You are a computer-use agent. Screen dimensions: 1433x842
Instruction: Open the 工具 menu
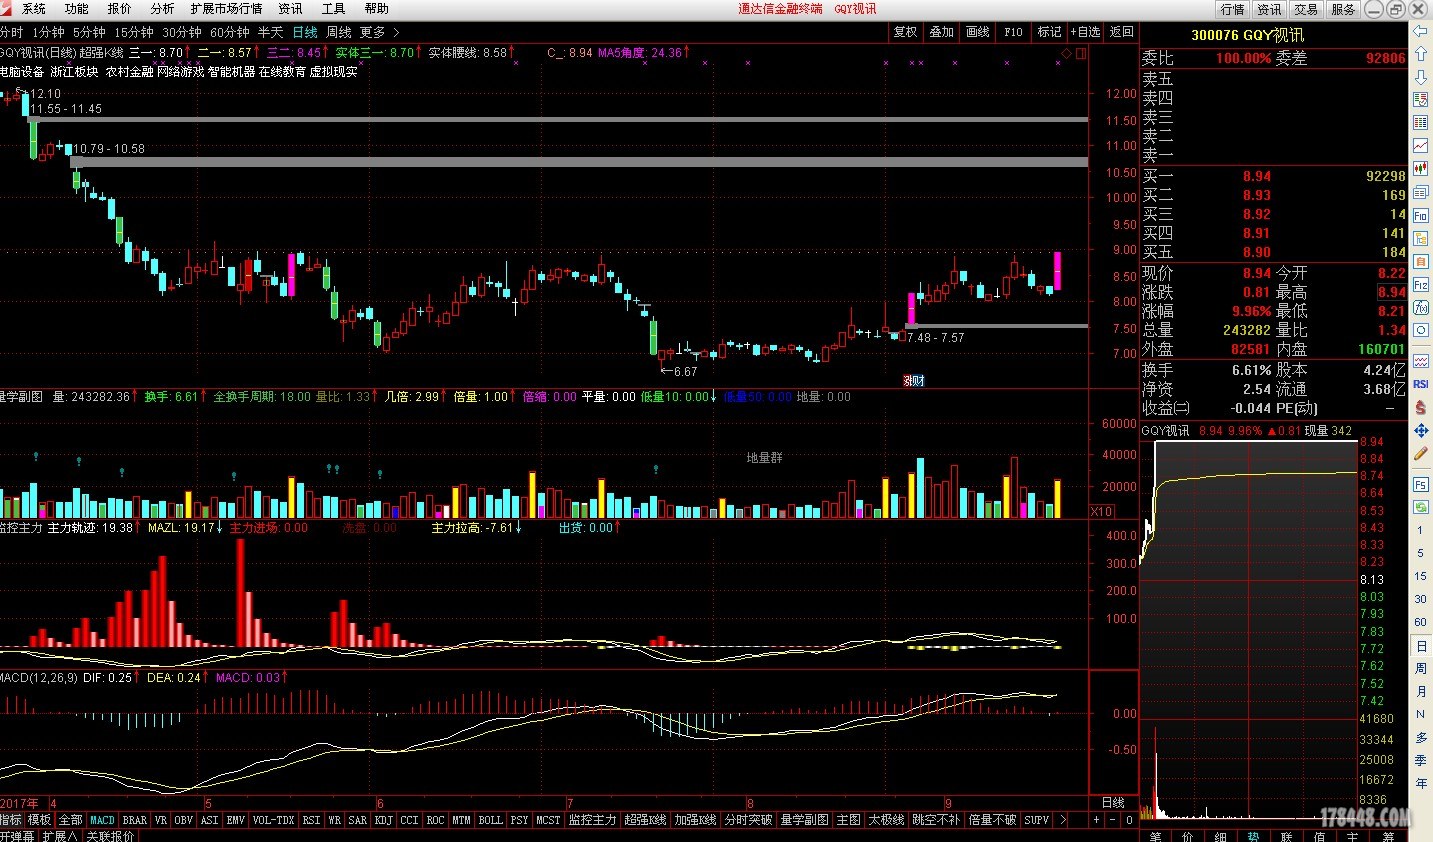[x=333, y=8]
